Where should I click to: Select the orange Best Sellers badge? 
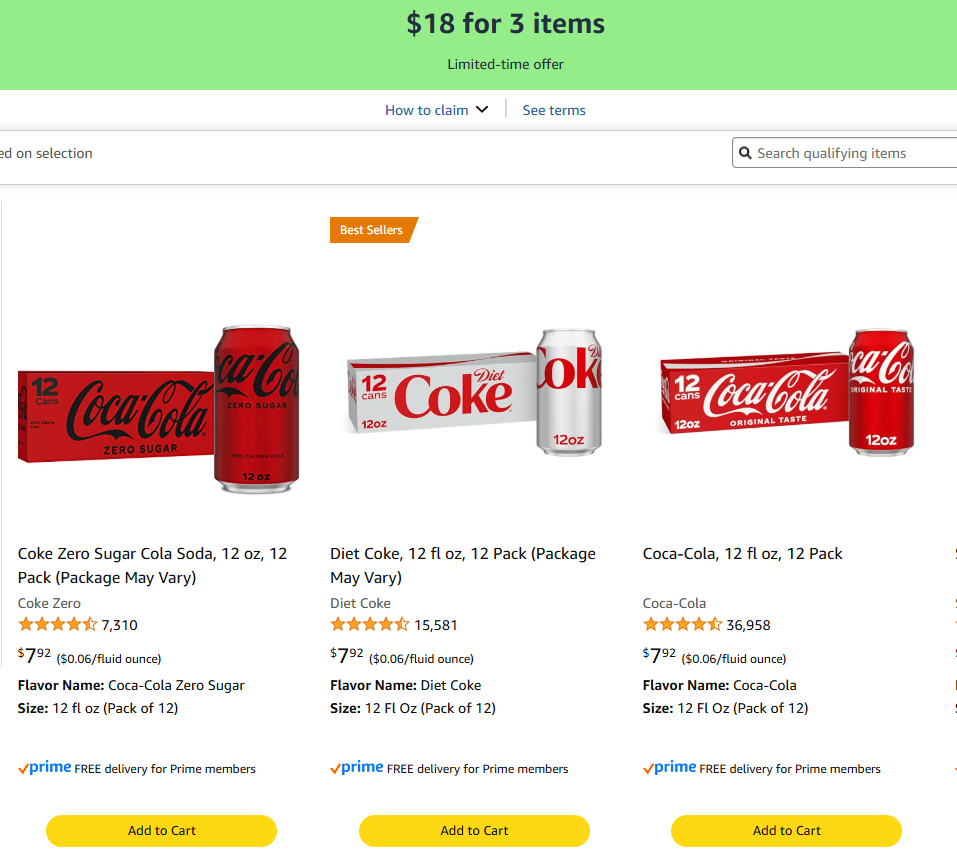370,229
